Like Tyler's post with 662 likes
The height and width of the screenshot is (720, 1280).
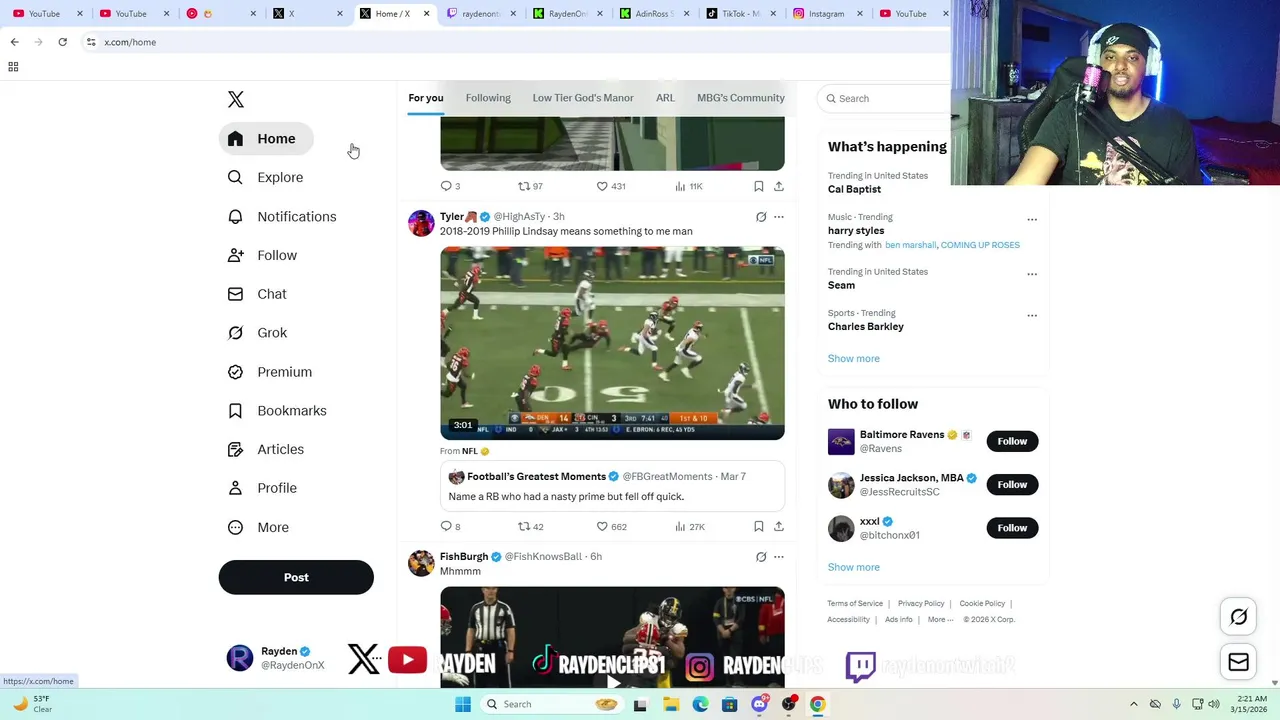[x=611, y=526]
